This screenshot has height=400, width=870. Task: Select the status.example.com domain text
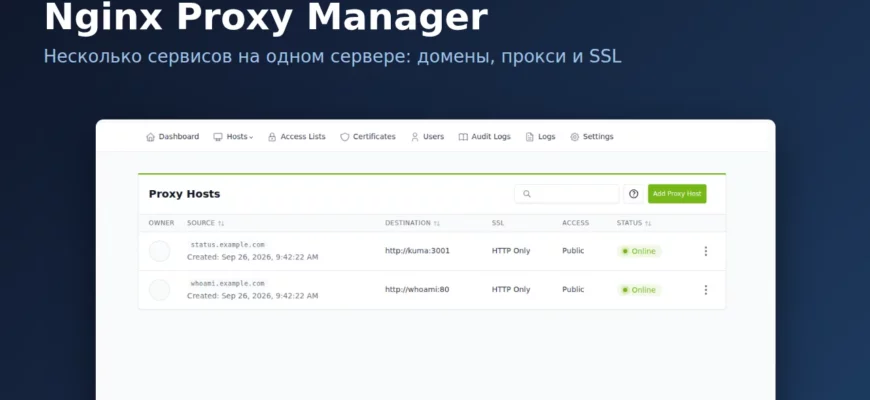227,245
